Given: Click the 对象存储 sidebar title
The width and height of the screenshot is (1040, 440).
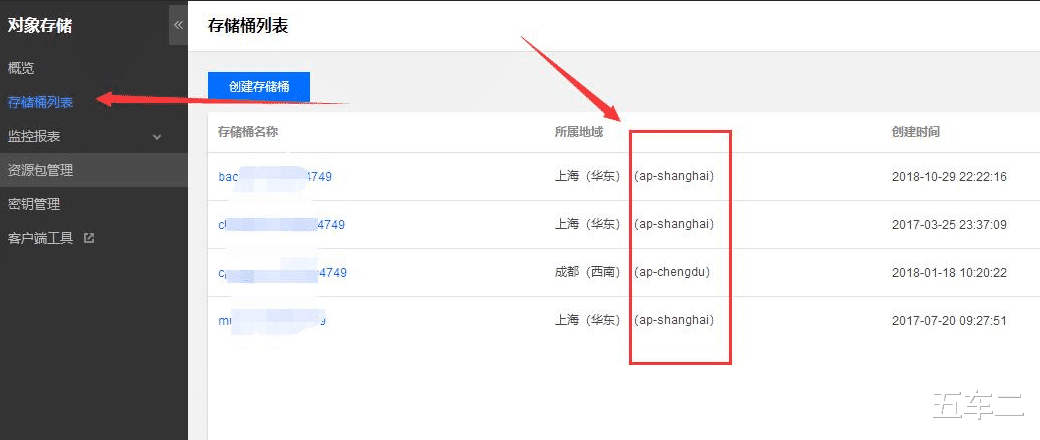Looking at the screenshot, I should click(x=40, y=26).
